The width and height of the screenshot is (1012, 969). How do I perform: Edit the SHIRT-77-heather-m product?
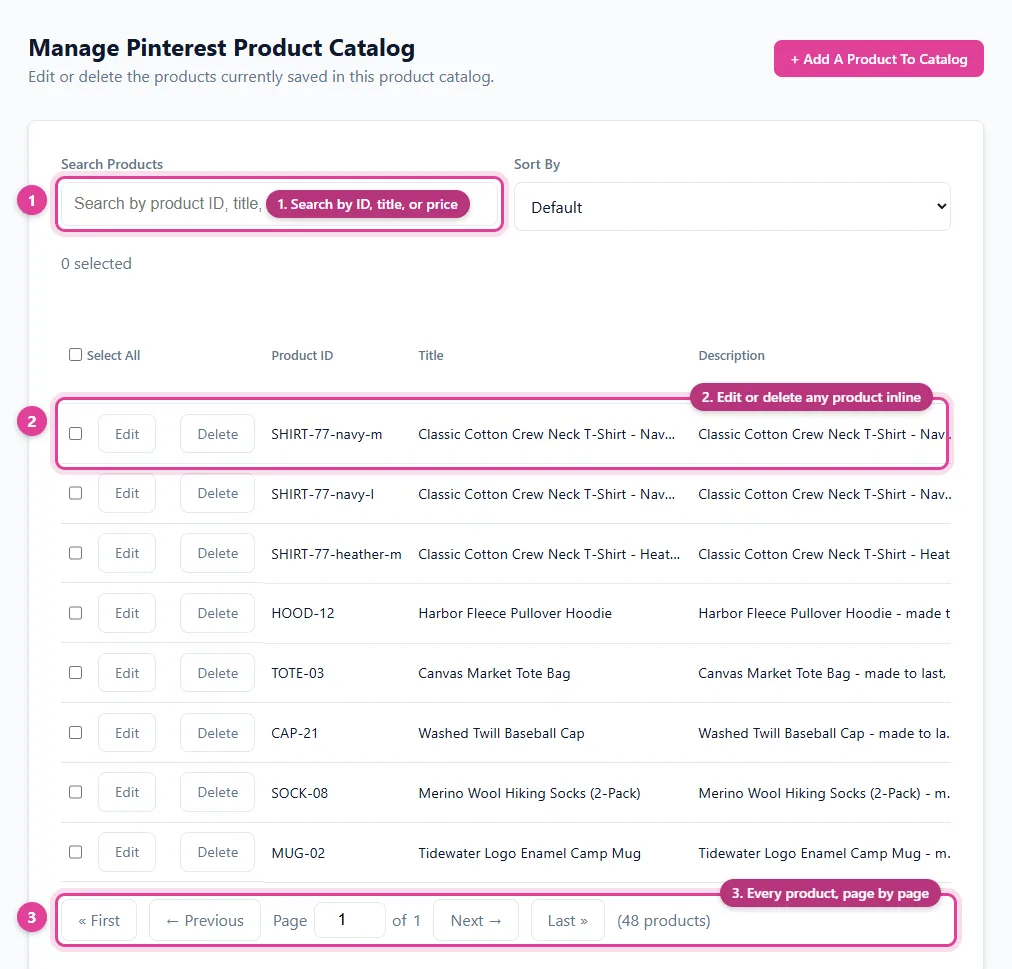[127, 553]
